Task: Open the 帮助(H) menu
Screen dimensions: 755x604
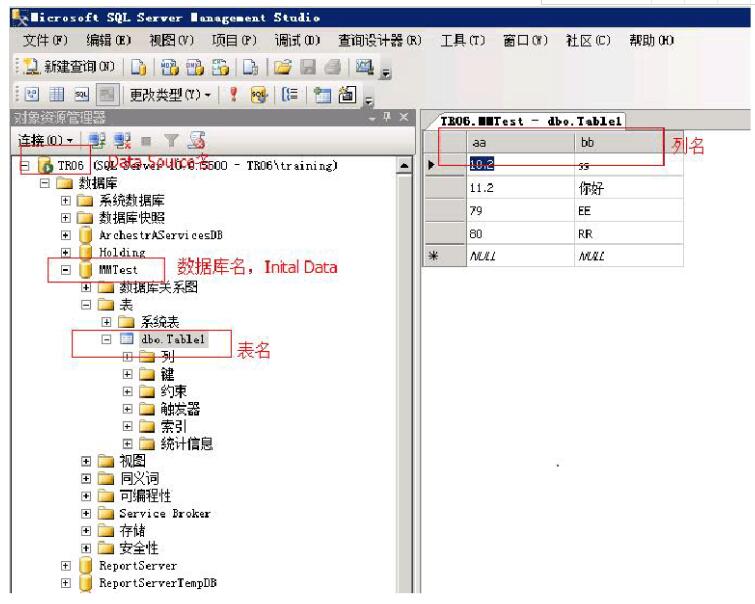Action: click(x=651, y=40)
